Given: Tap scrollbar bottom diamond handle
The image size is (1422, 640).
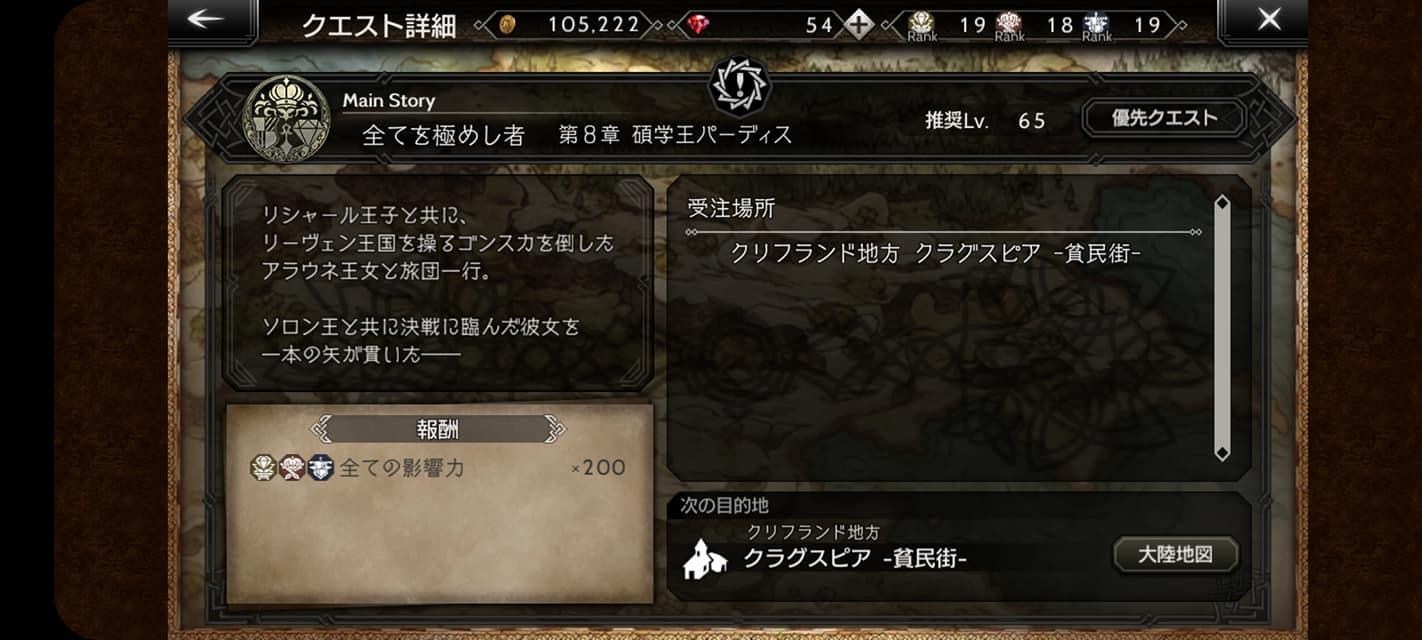Looking at the screenshot, I should pos(1221,453).
